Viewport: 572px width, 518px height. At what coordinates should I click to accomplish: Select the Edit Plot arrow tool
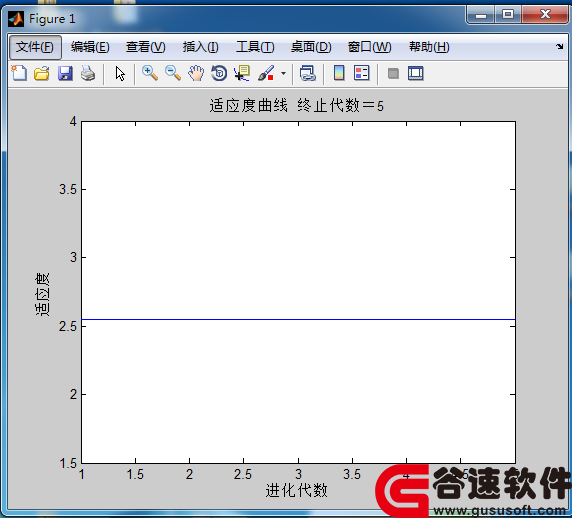point(120,74)
